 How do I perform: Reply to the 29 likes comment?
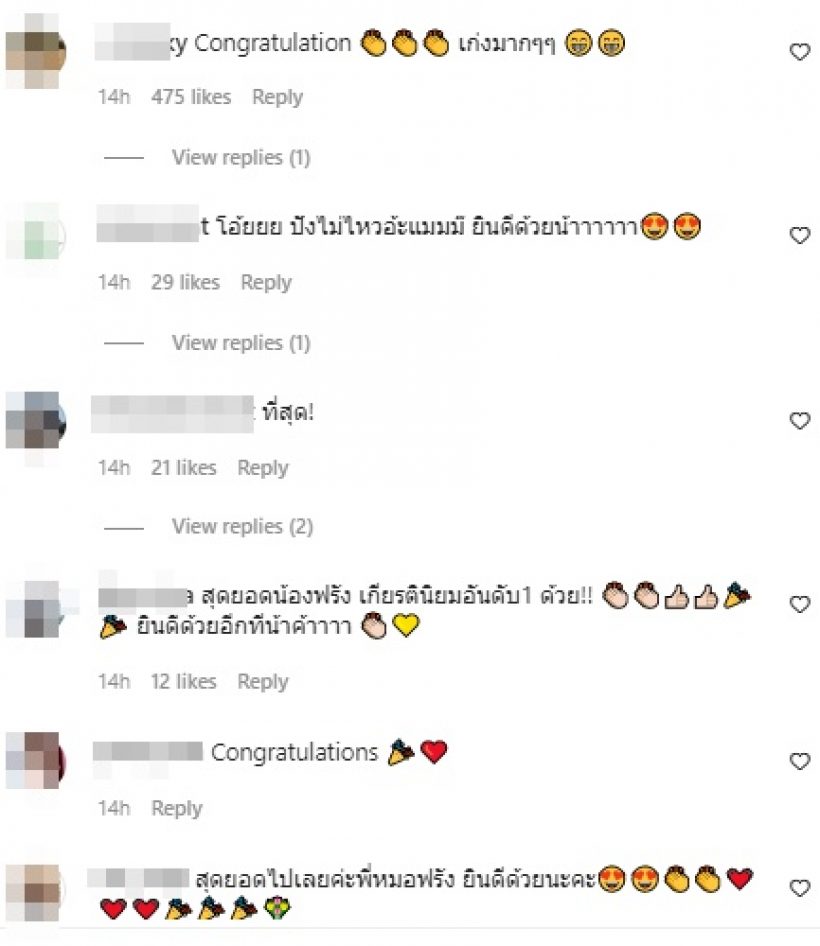pos(265,282)
